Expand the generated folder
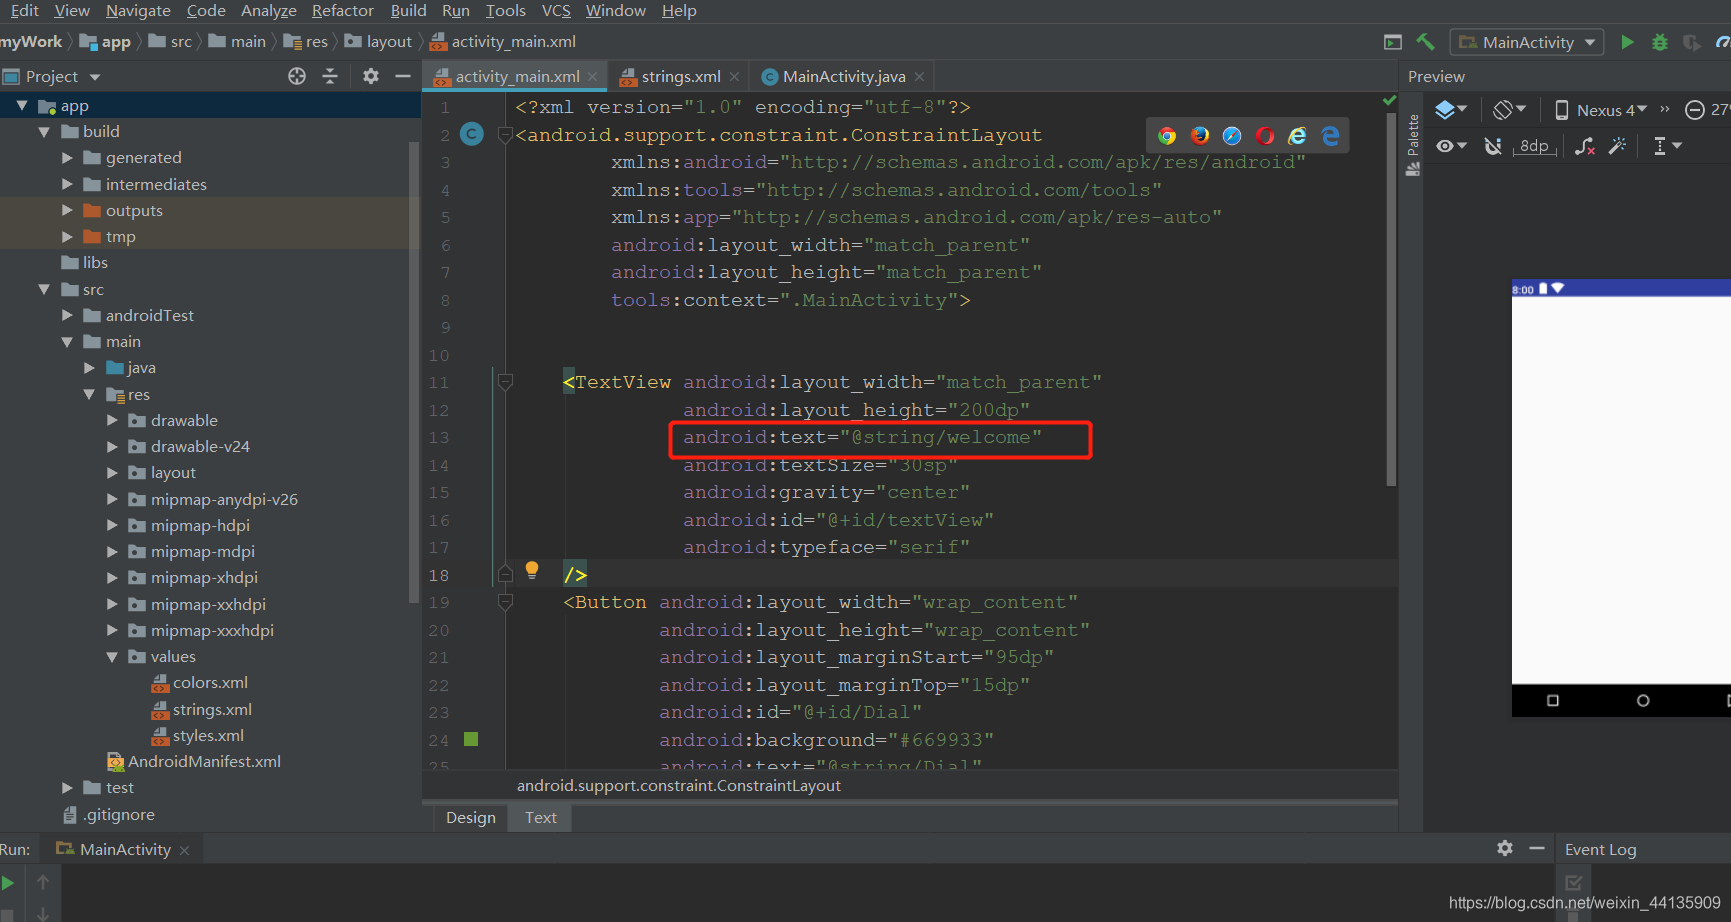 pyautogui.click(x=67, y=157)
